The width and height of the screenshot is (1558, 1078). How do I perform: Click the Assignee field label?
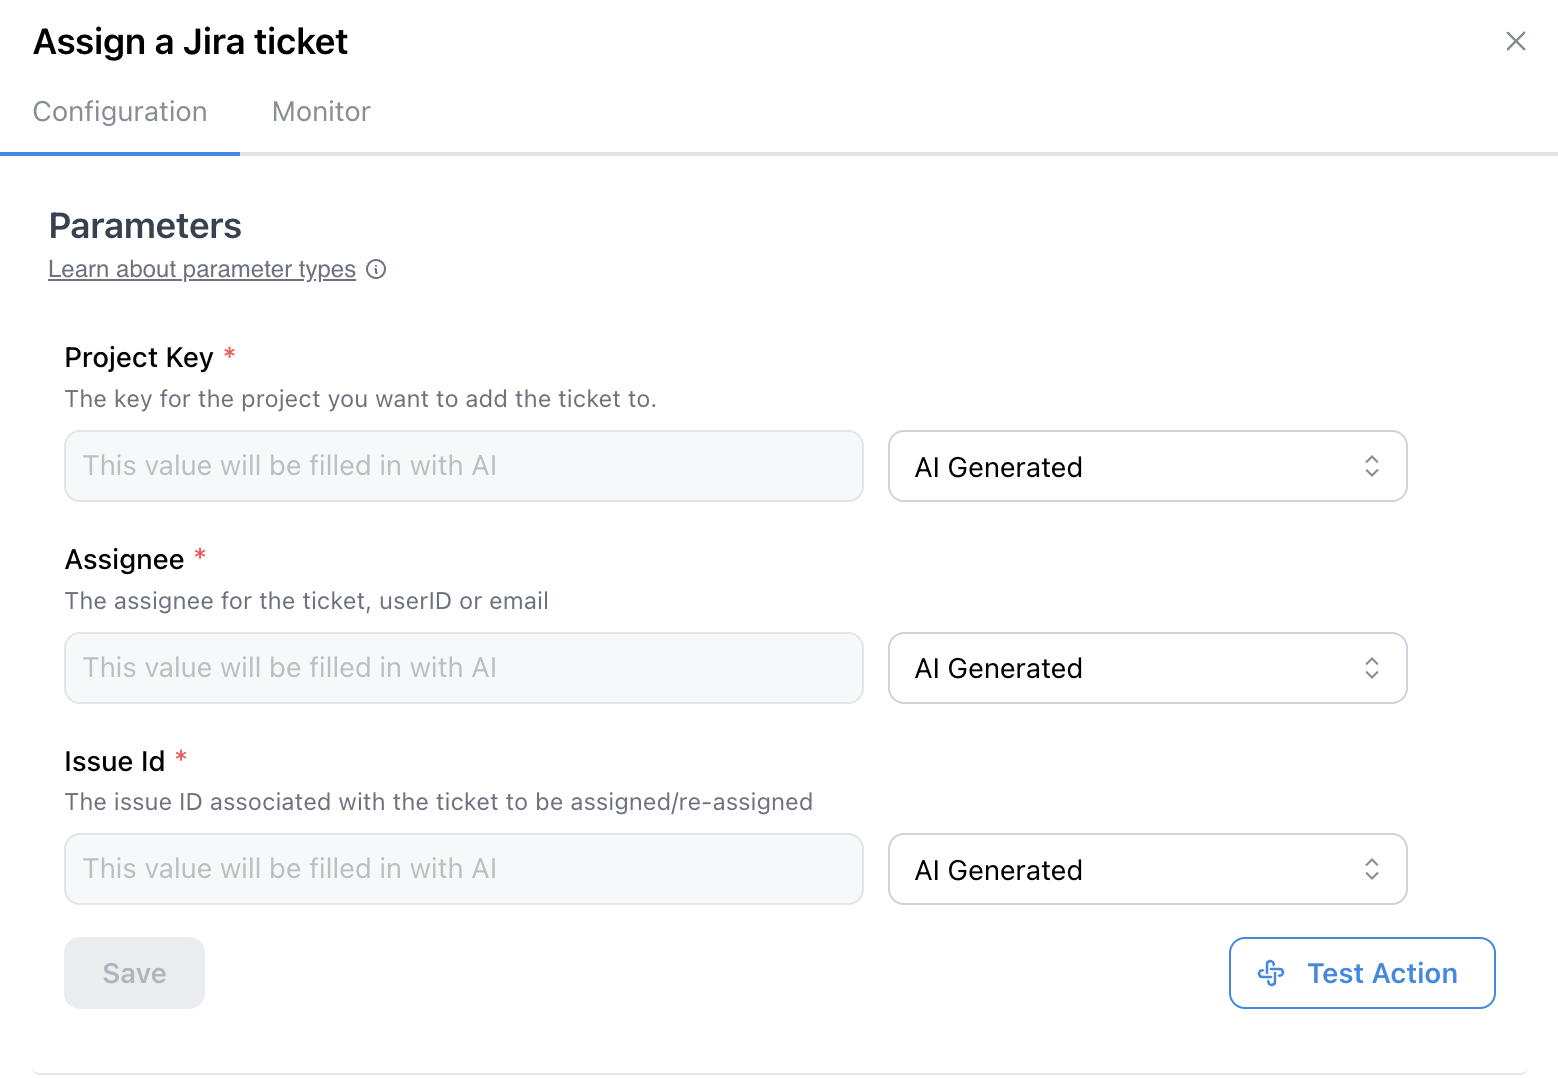(124, 560)
